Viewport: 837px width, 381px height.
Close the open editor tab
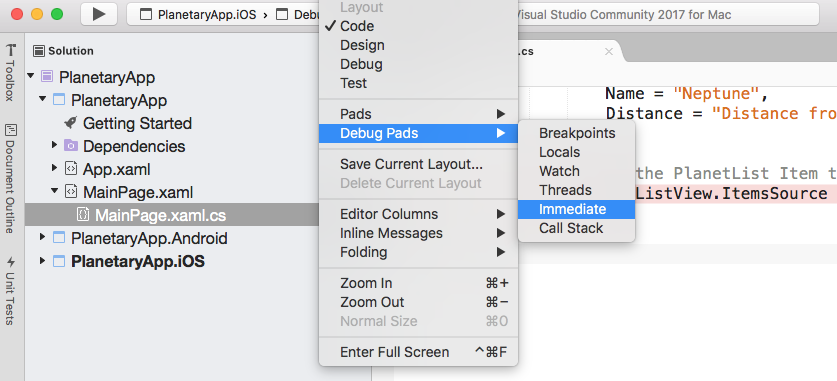(609, 52)
